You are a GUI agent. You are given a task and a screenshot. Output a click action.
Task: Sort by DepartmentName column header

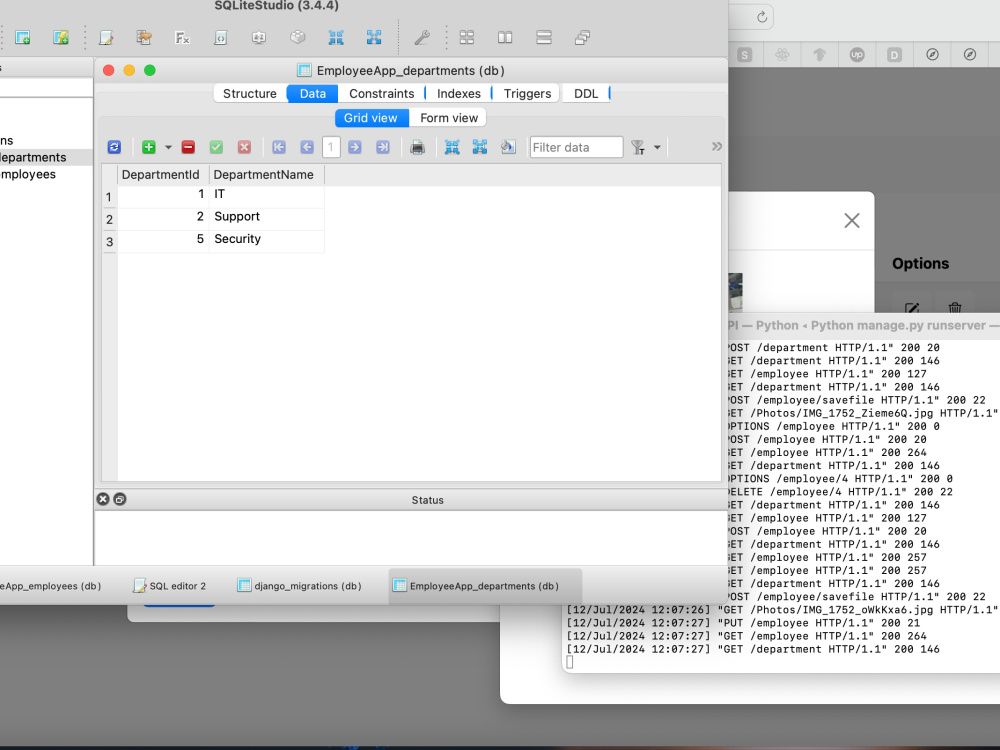[x=267, y=175]
